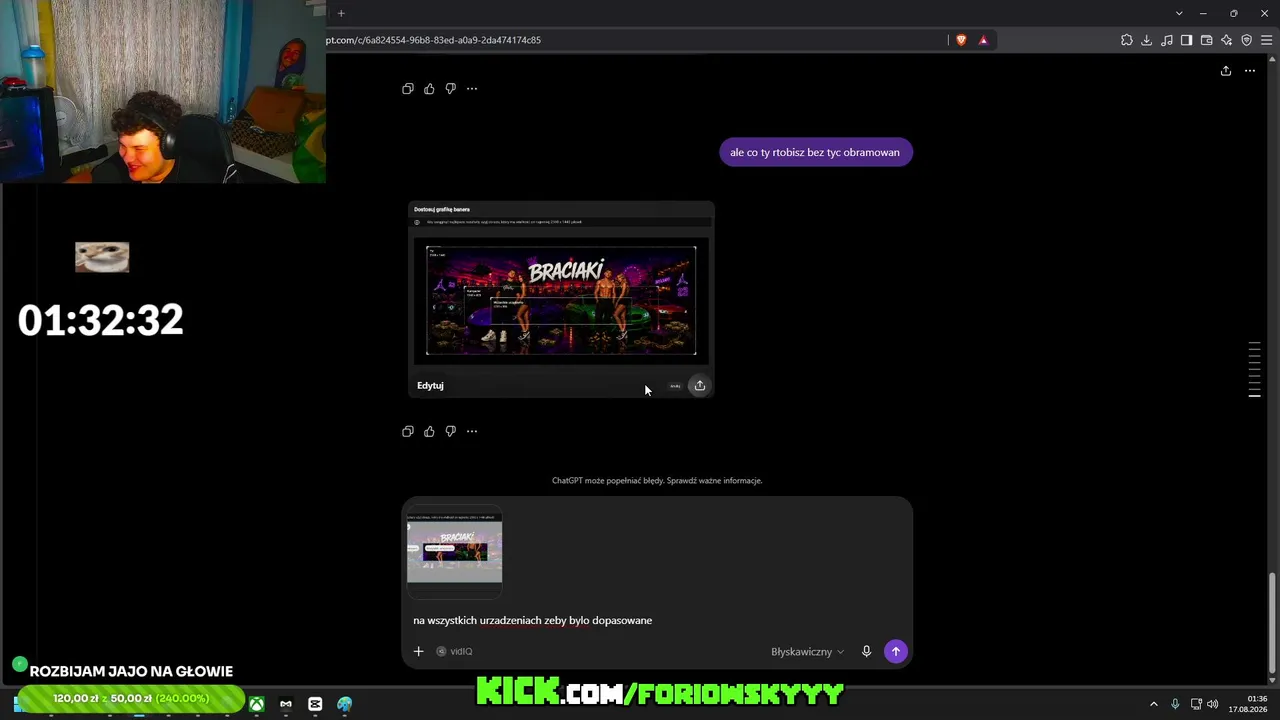Open more options for the upper response

(472, 89)
